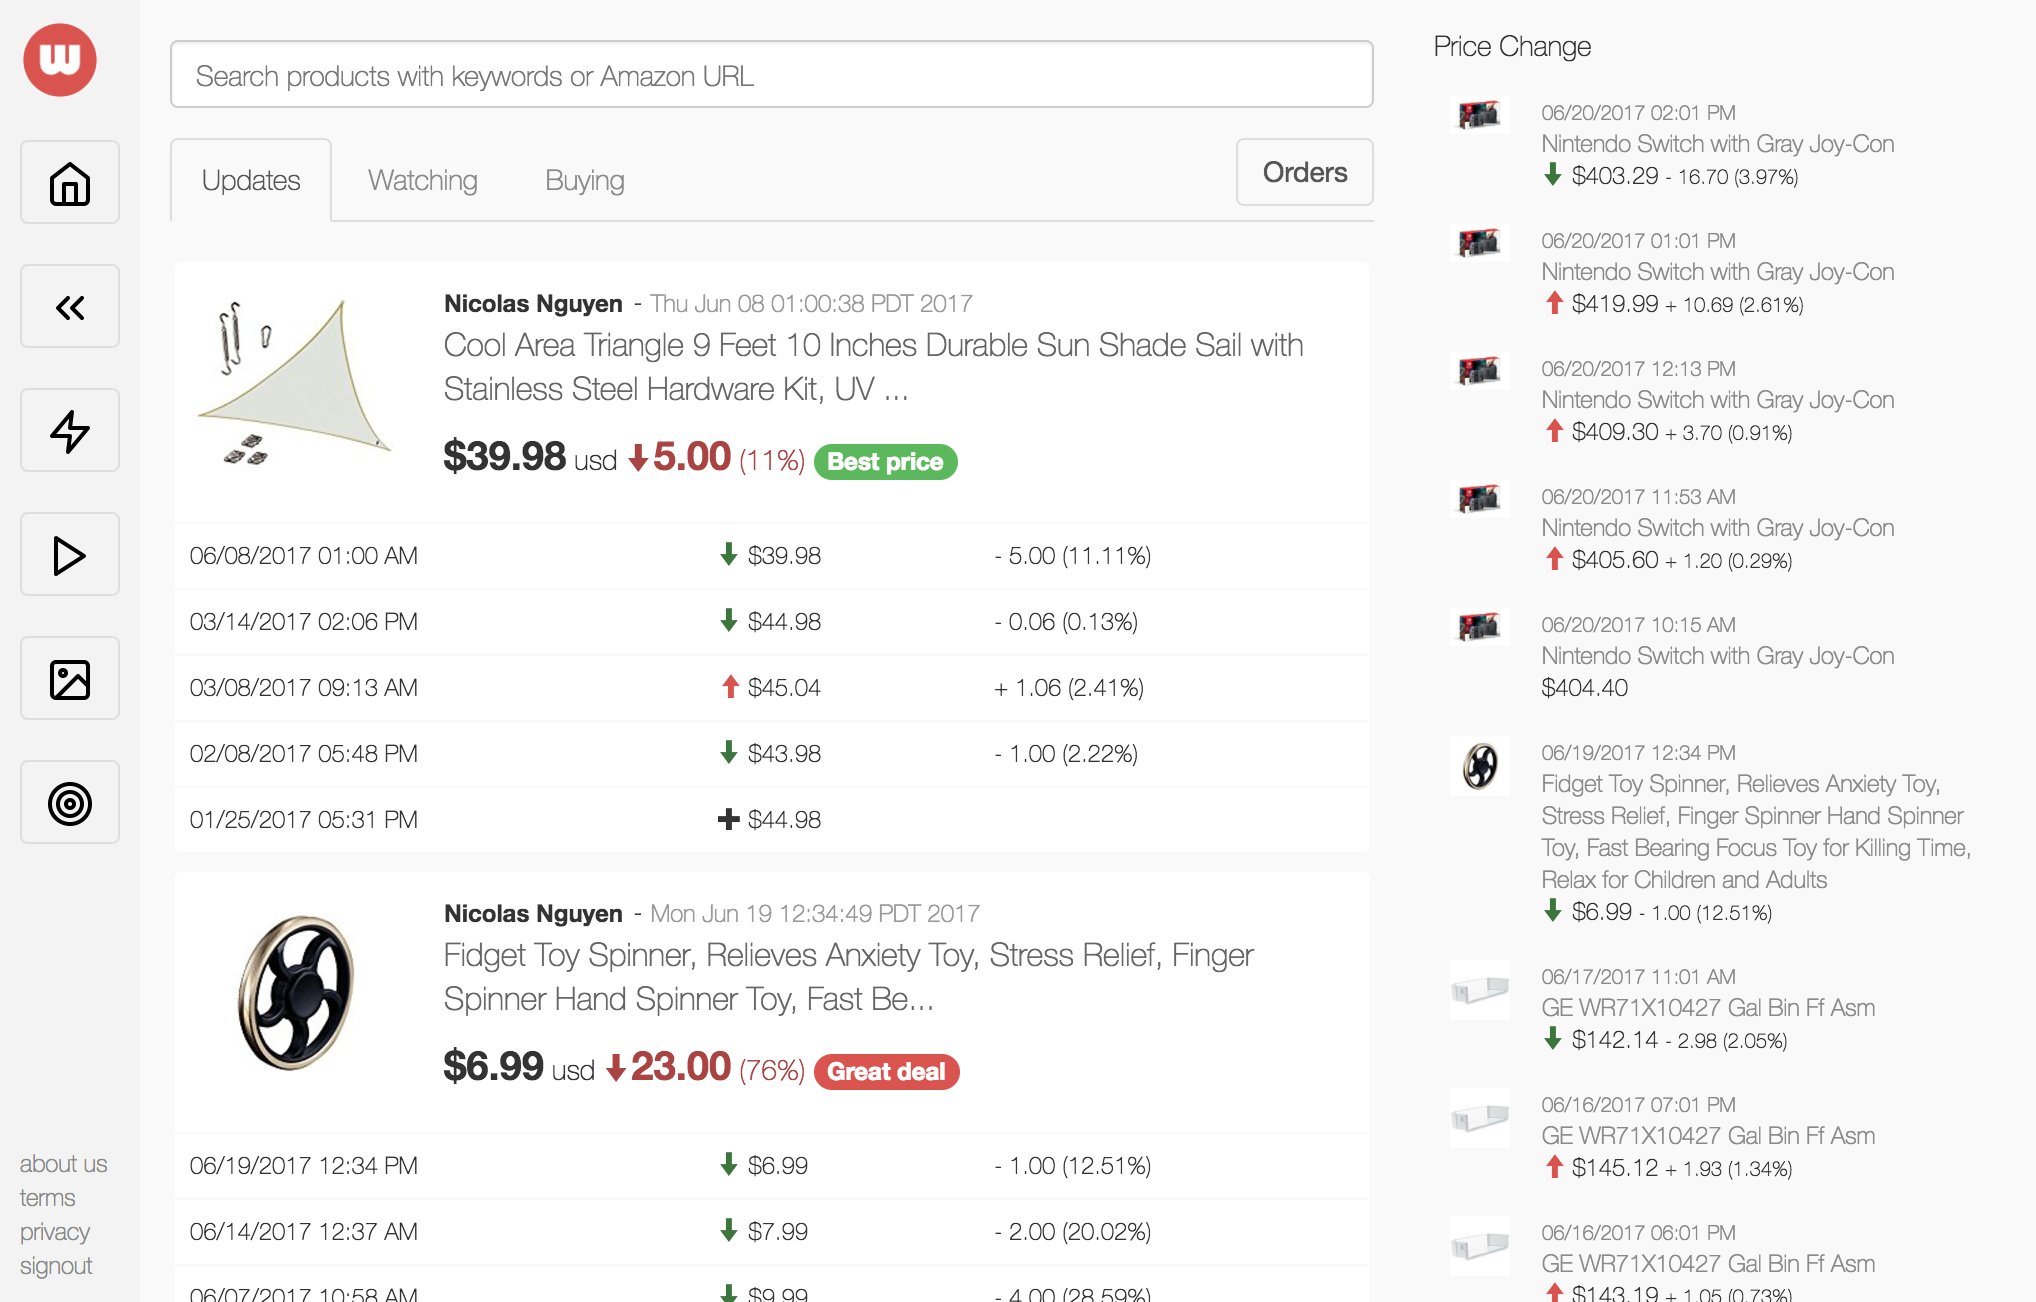Viewport: 2036px width, 1302px height.
Task: Click the Fidget Toy Spinner product image
Action: pyautogui.click(x=296, y=992)
